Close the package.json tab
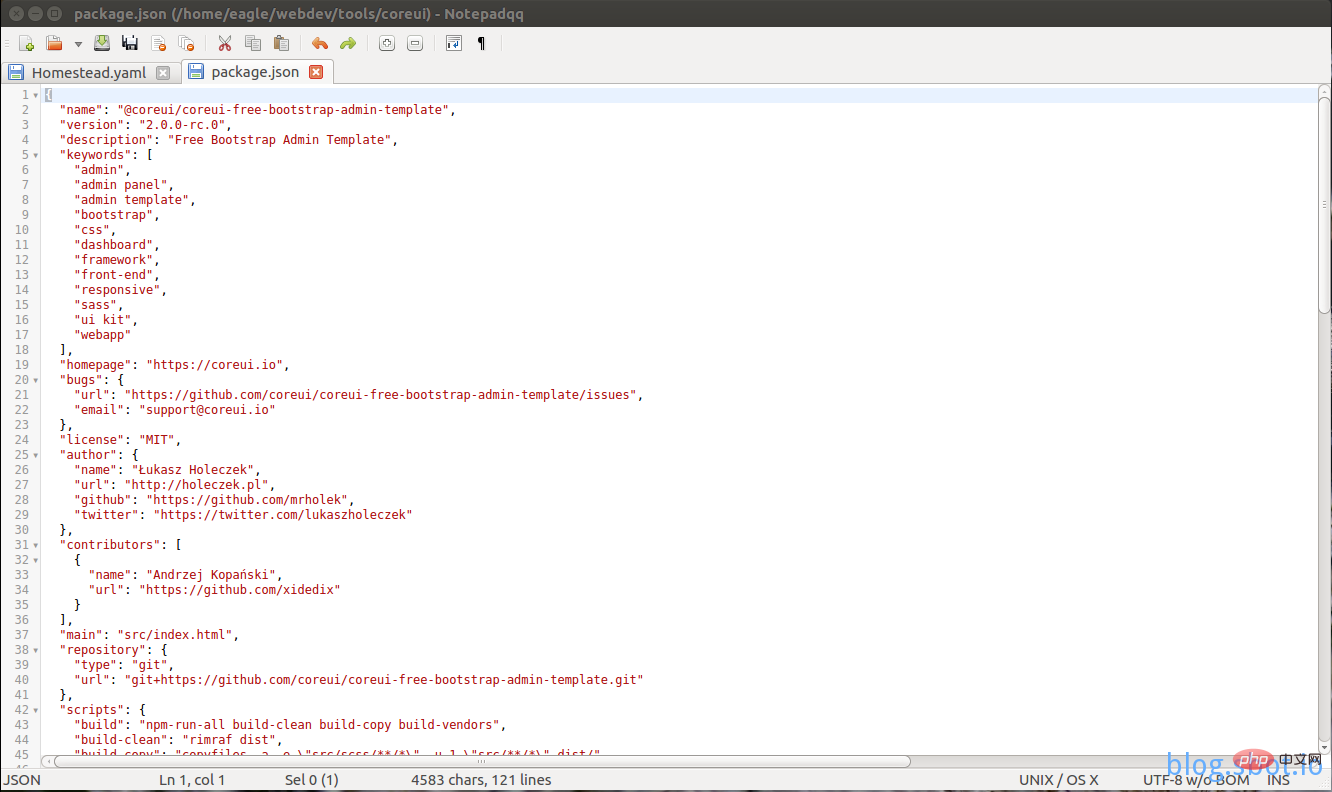Screen dimensions: 1332x792 coord(316,72)
